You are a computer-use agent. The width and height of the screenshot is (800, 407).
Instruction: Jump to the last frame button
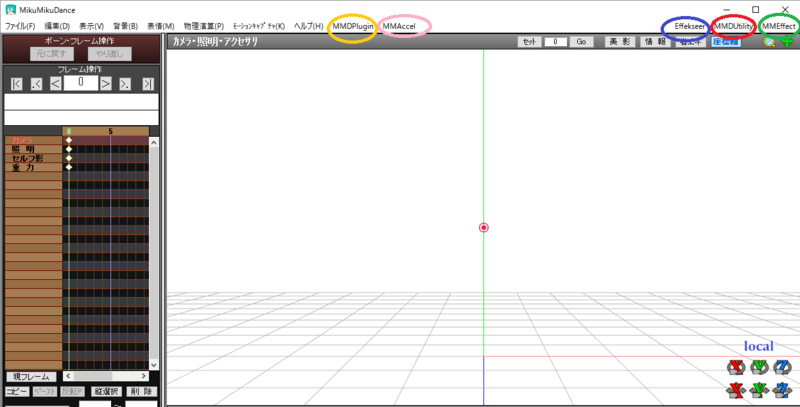148,84
